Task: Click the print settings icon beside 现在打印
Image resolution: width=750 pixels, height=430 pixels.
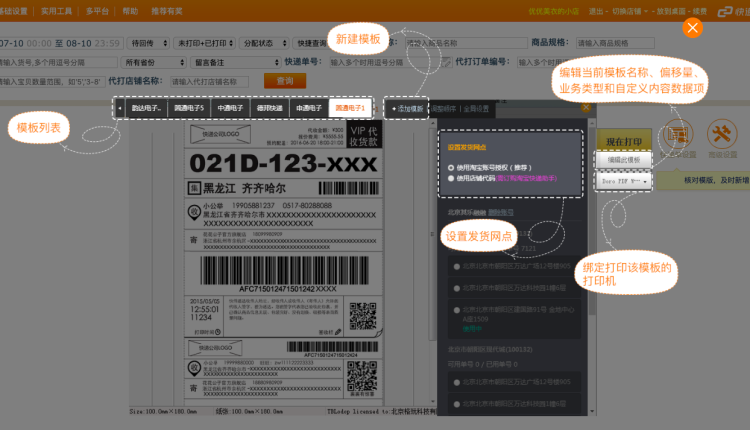Action: 679,136
